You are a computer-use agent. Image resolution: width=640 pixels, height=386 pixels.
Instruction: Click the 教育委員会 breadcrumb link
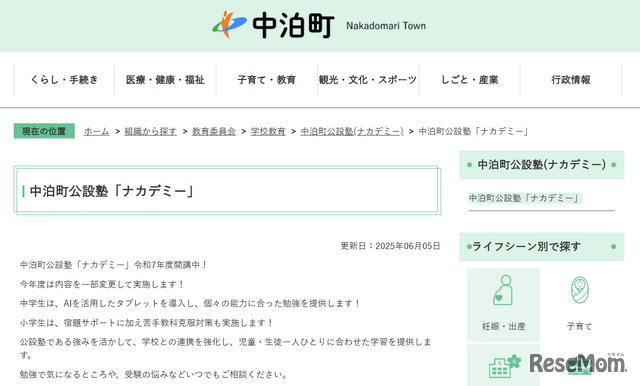pos(214,131)
